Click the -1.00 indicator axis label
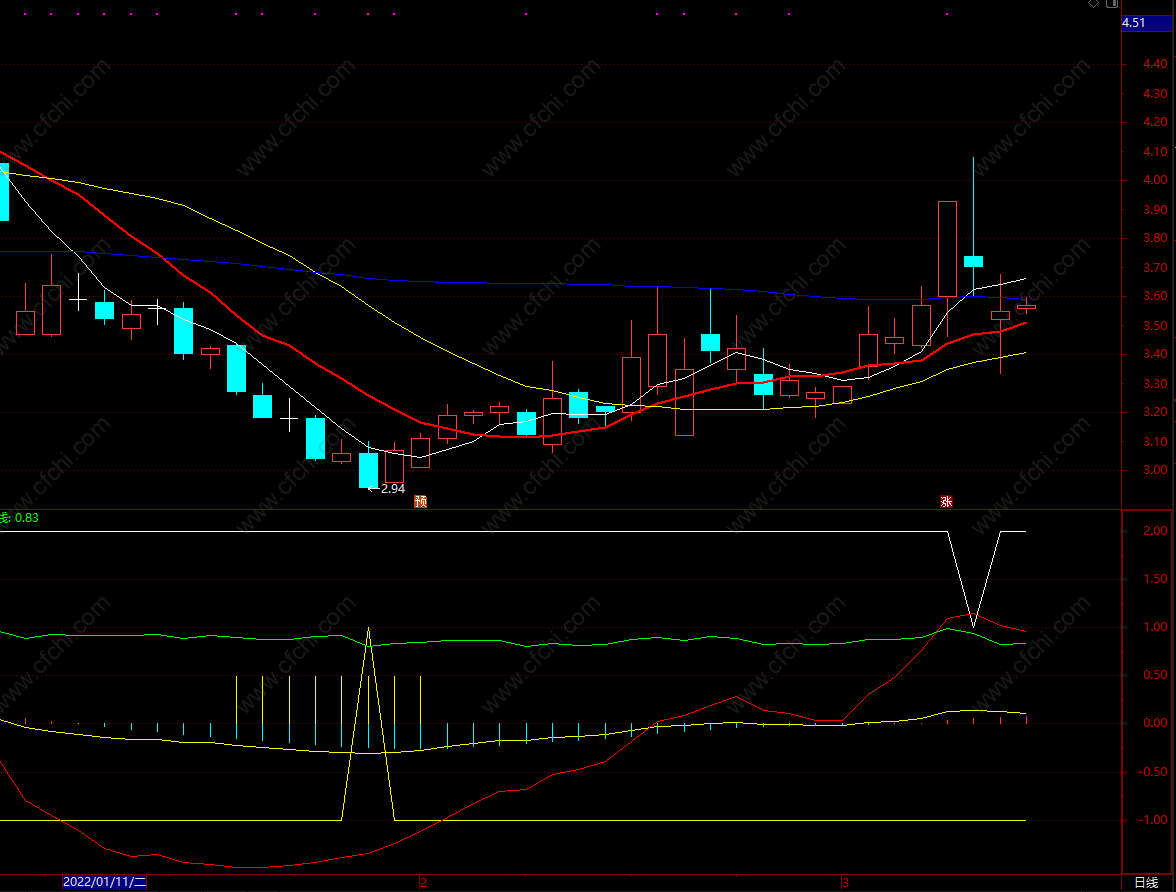Screen dimensions: 1176x892 (x=1154, y=819)
